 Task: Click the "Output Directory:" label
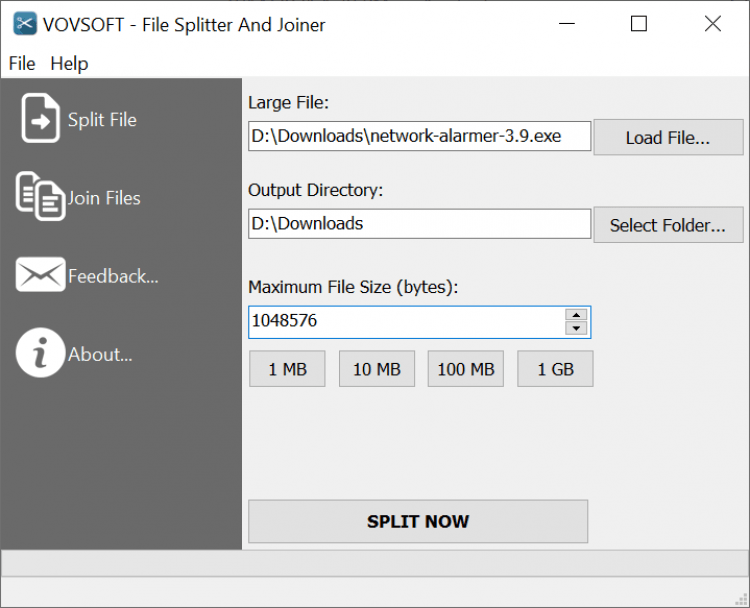pos(316,190)
